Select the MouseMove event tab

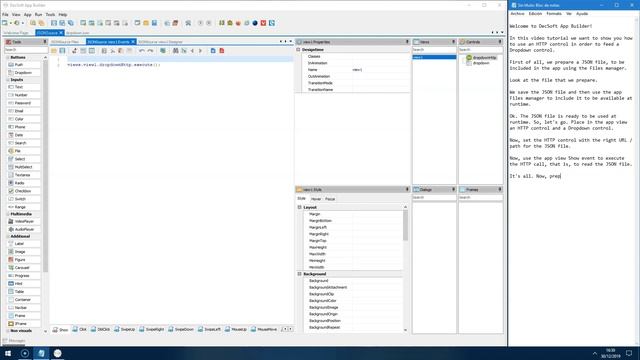(x=264, y=329)
